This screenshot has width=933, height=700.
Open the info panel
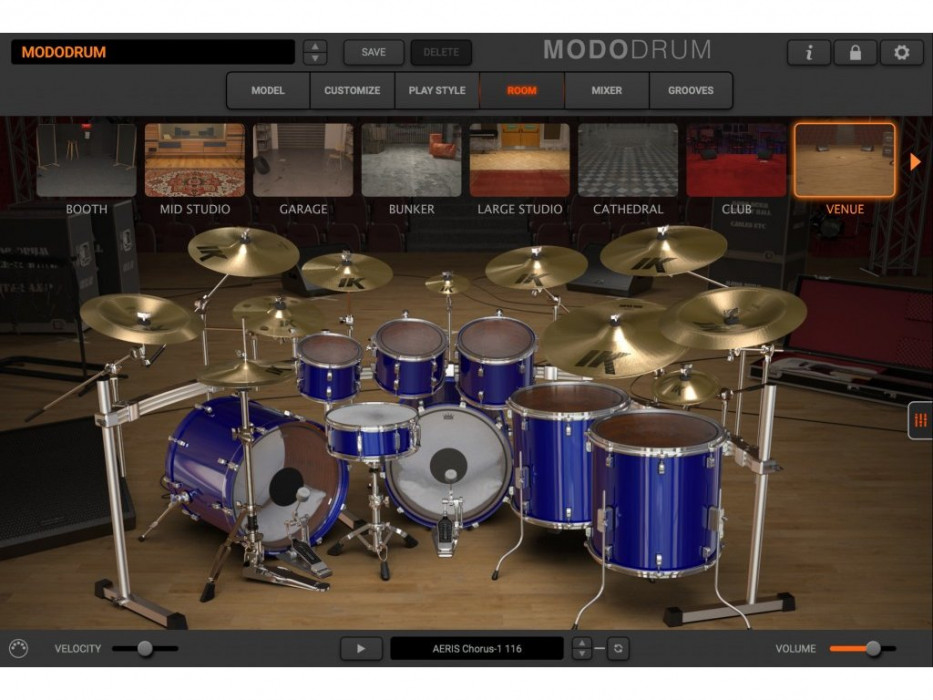click(x=808, y=52)
